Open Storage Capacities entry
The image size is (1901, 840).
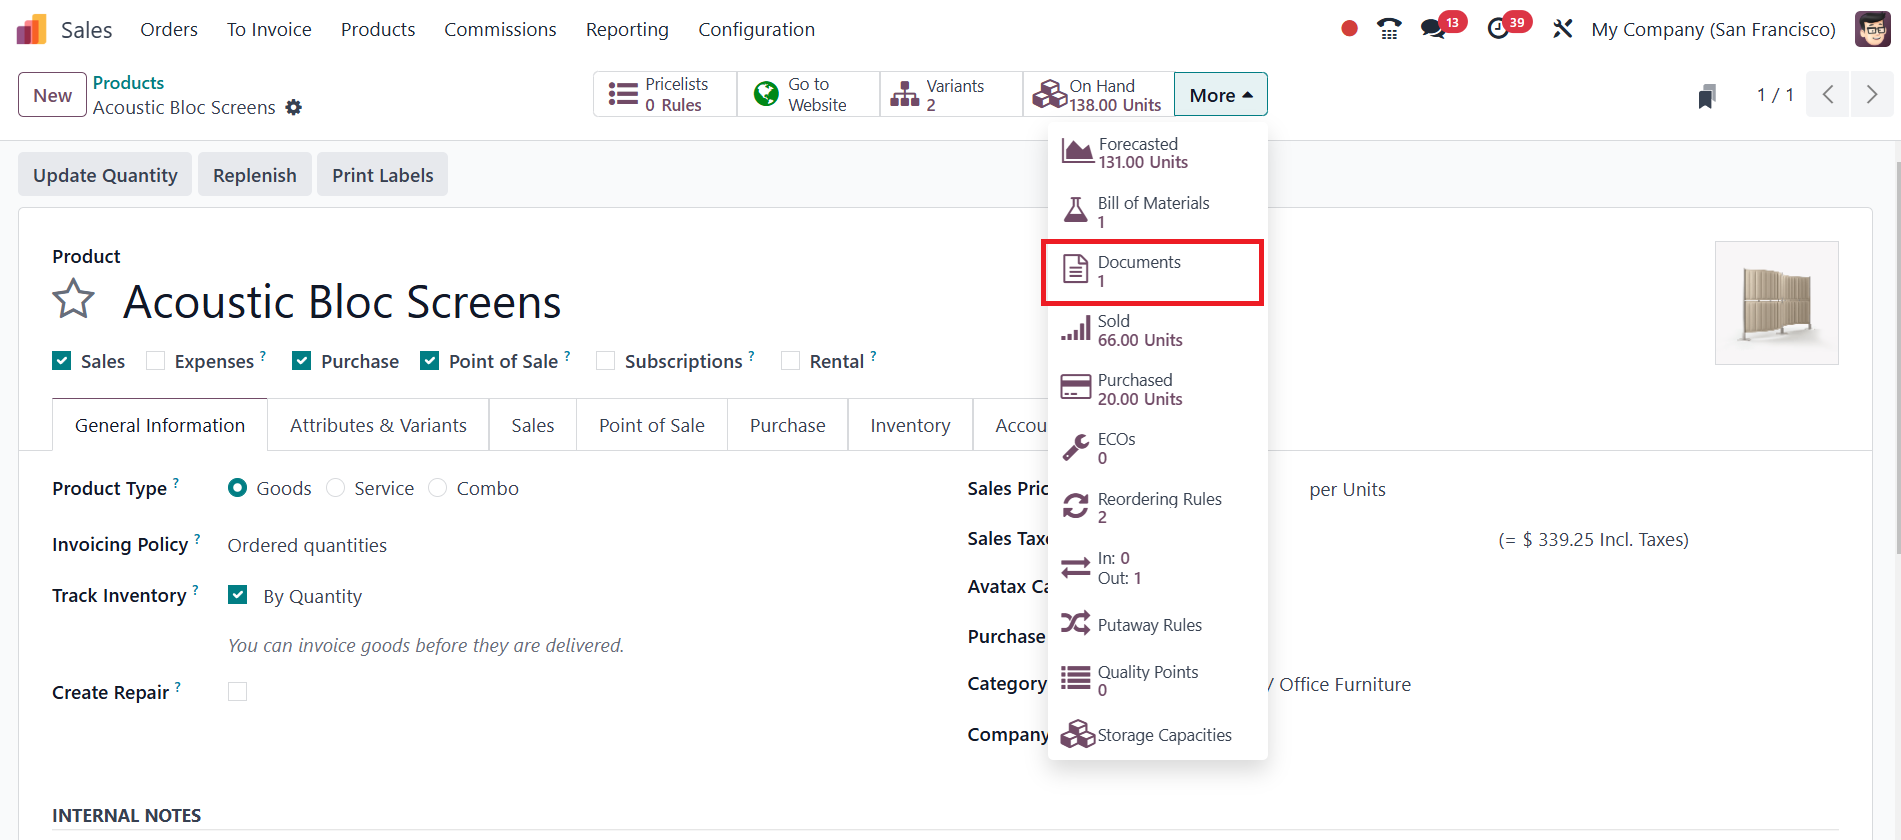tap(1157, 735)
